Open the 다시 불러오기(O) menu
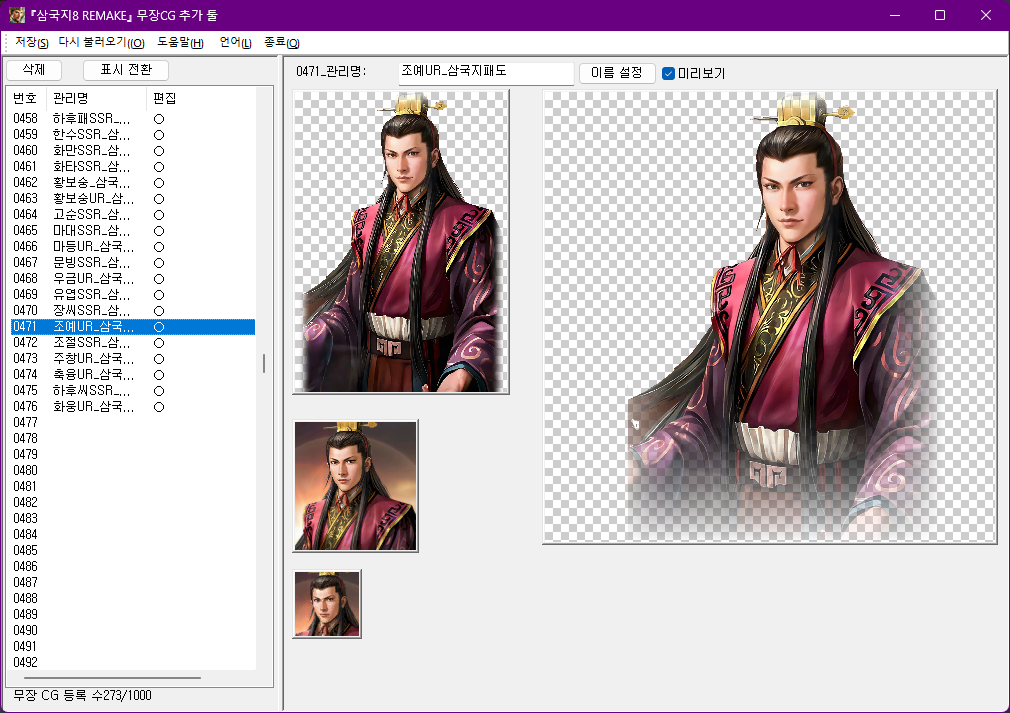 point(101,43)
